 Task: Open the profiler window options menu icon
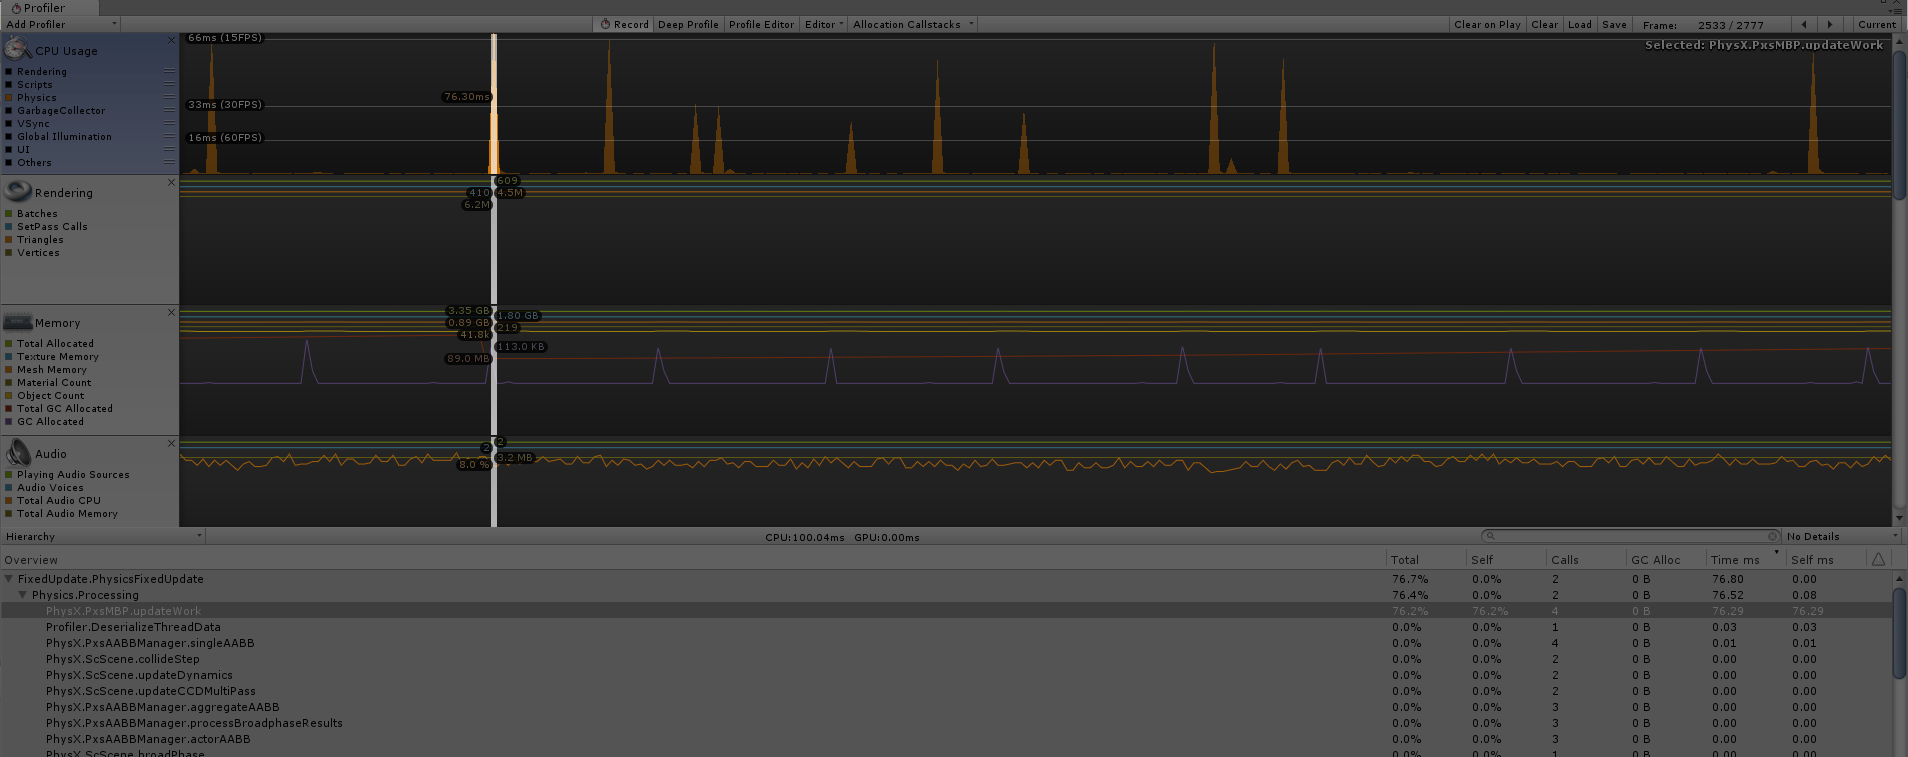[x=1897, y=9]
